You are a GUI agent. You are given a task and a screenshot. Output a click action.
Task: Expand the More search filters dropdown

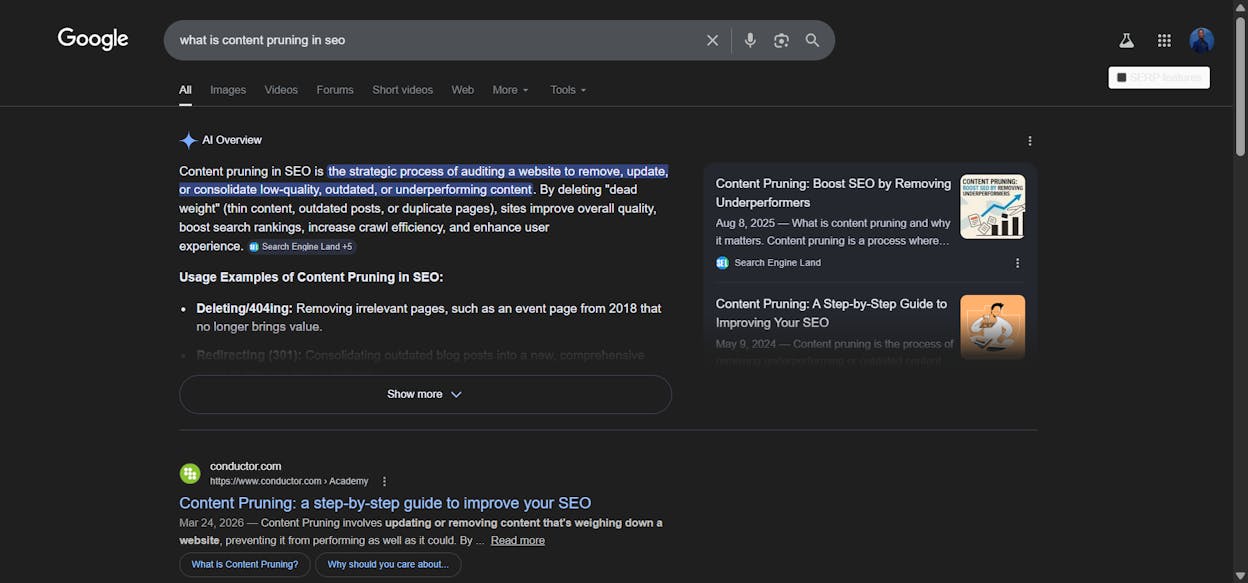[510, 90]
